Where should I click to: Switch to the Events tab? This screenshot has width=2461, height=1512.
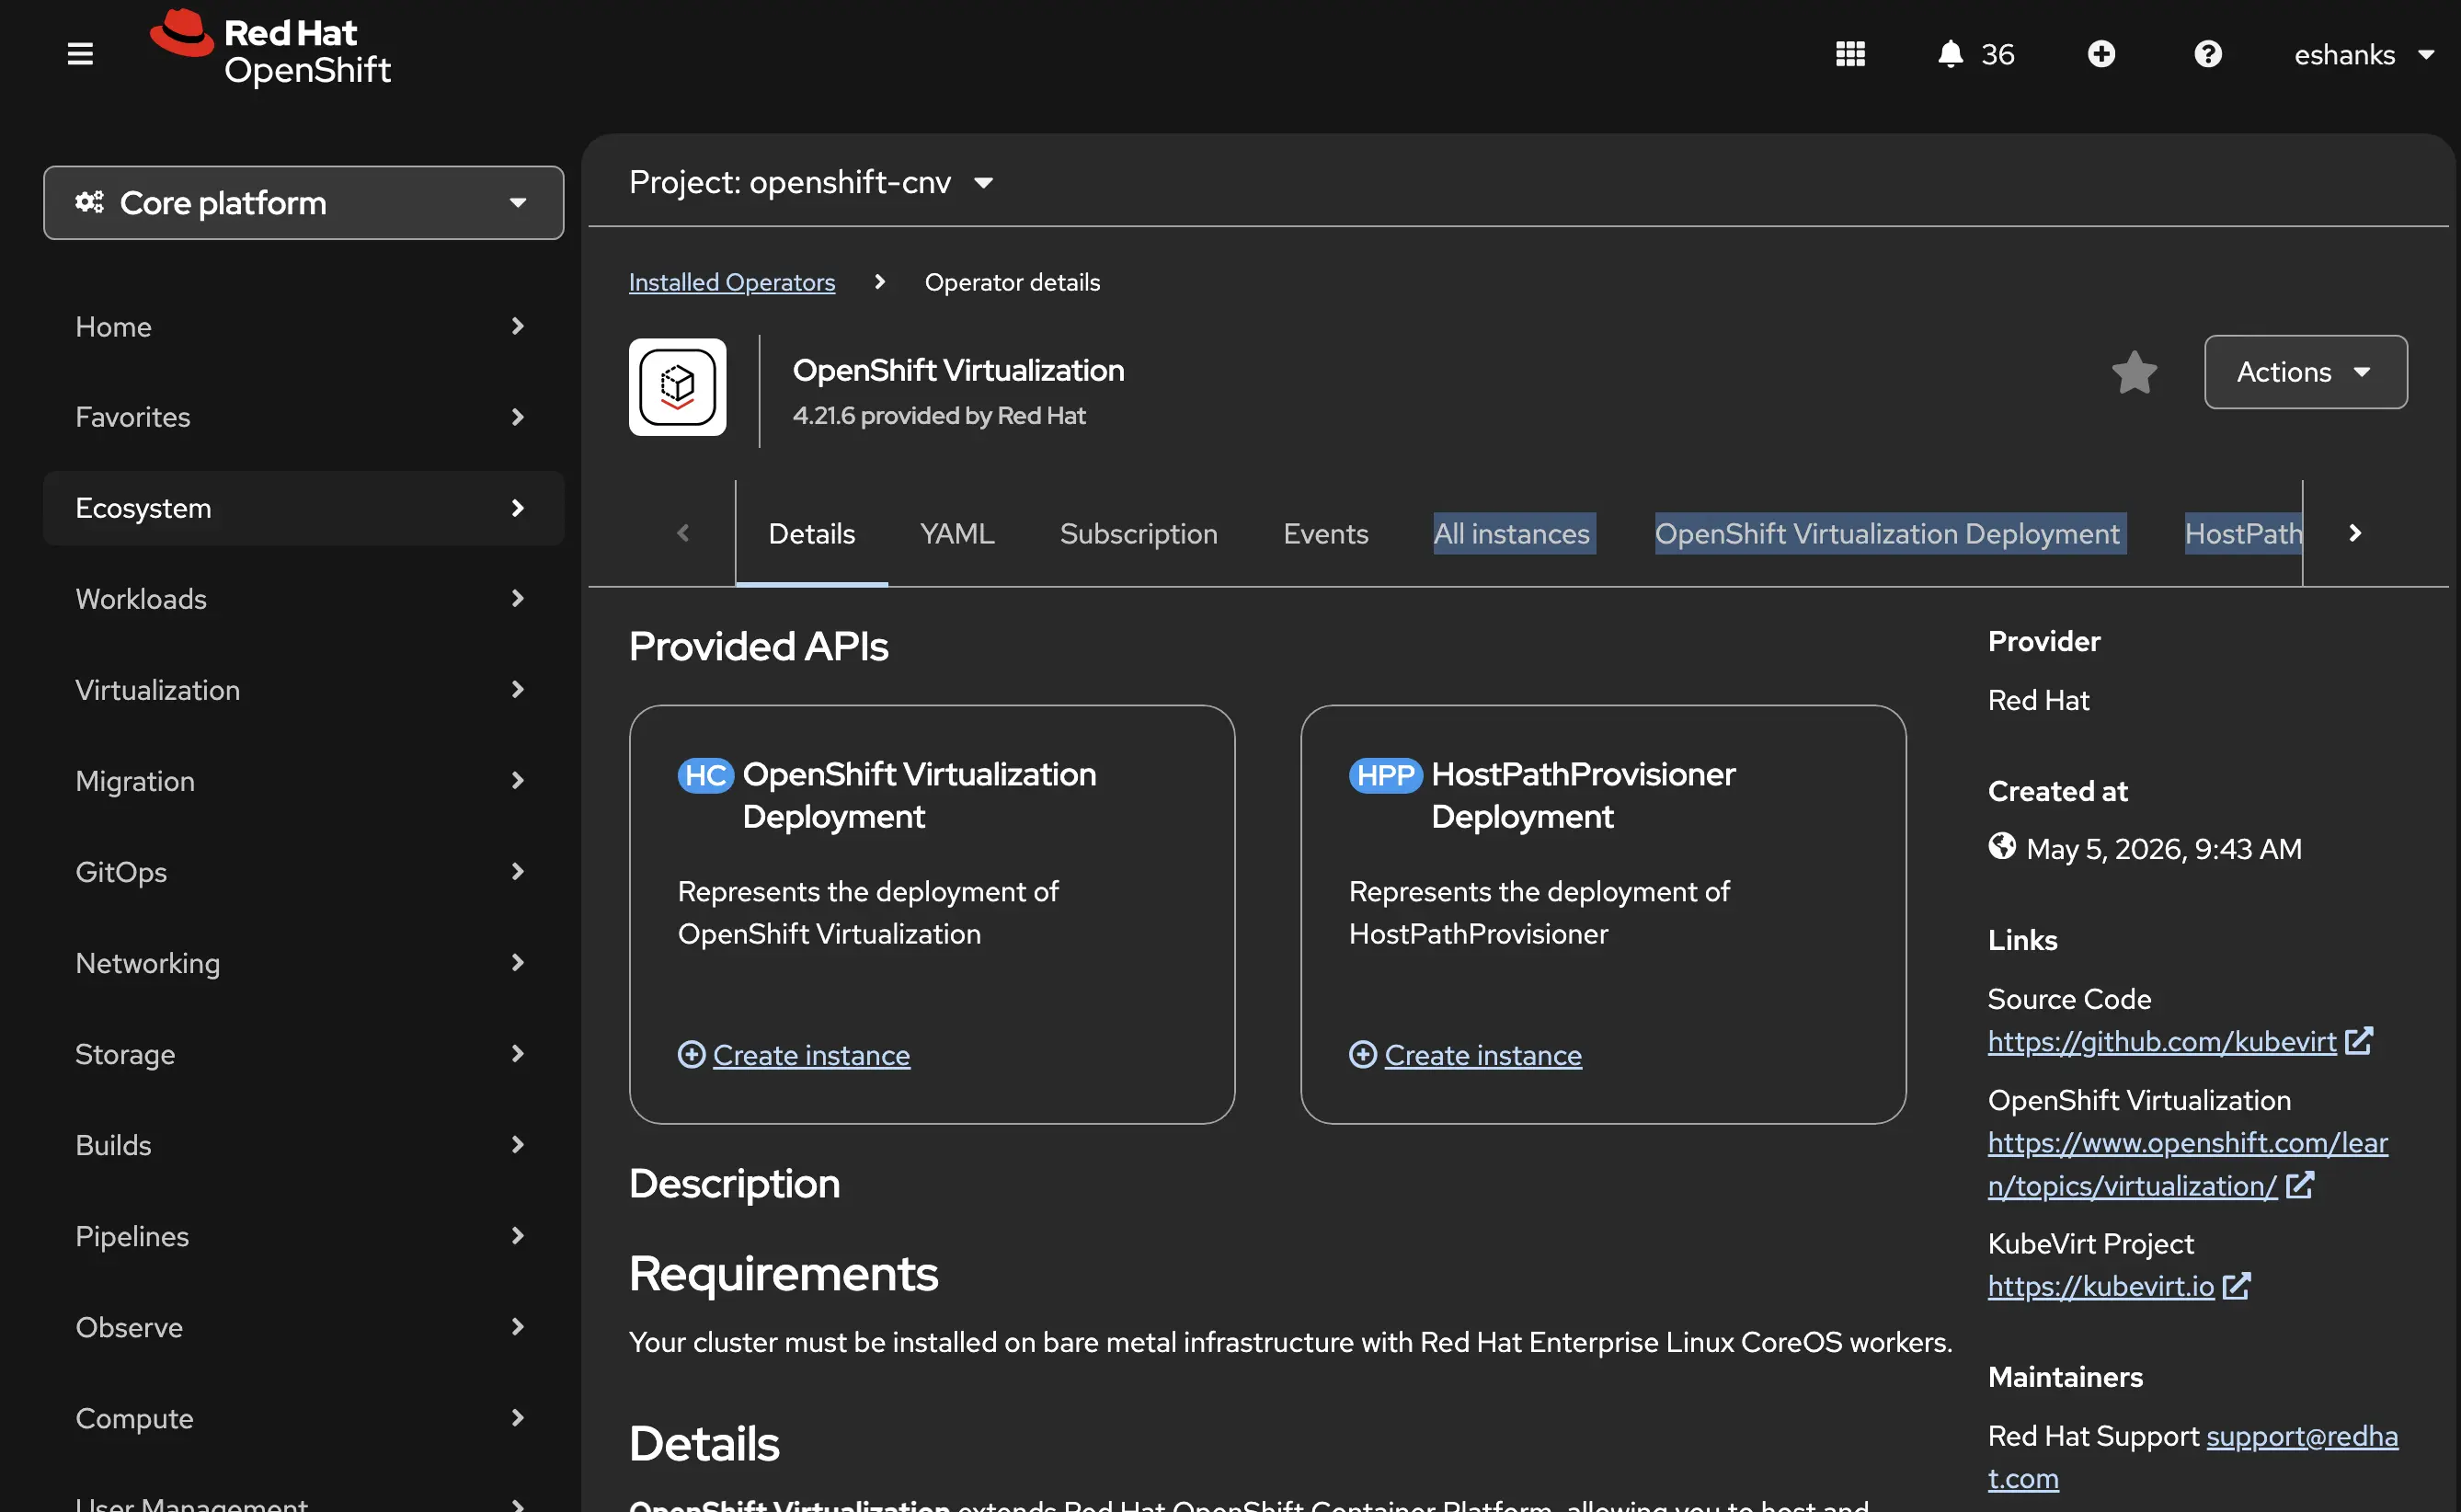pyautogui.click(x=1325, y=533)
